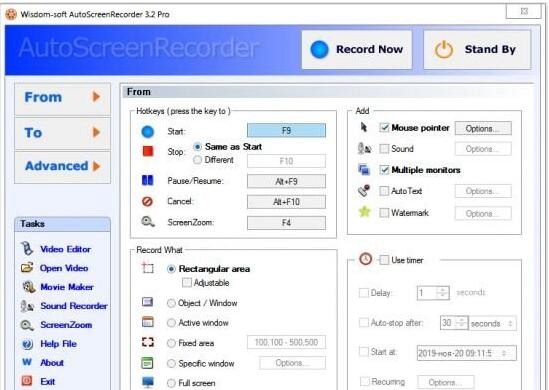Click the Sound microphone icon in Add group
Viewport: 549px width, 390px height.
pyautogui.click(x=364, y=148)
